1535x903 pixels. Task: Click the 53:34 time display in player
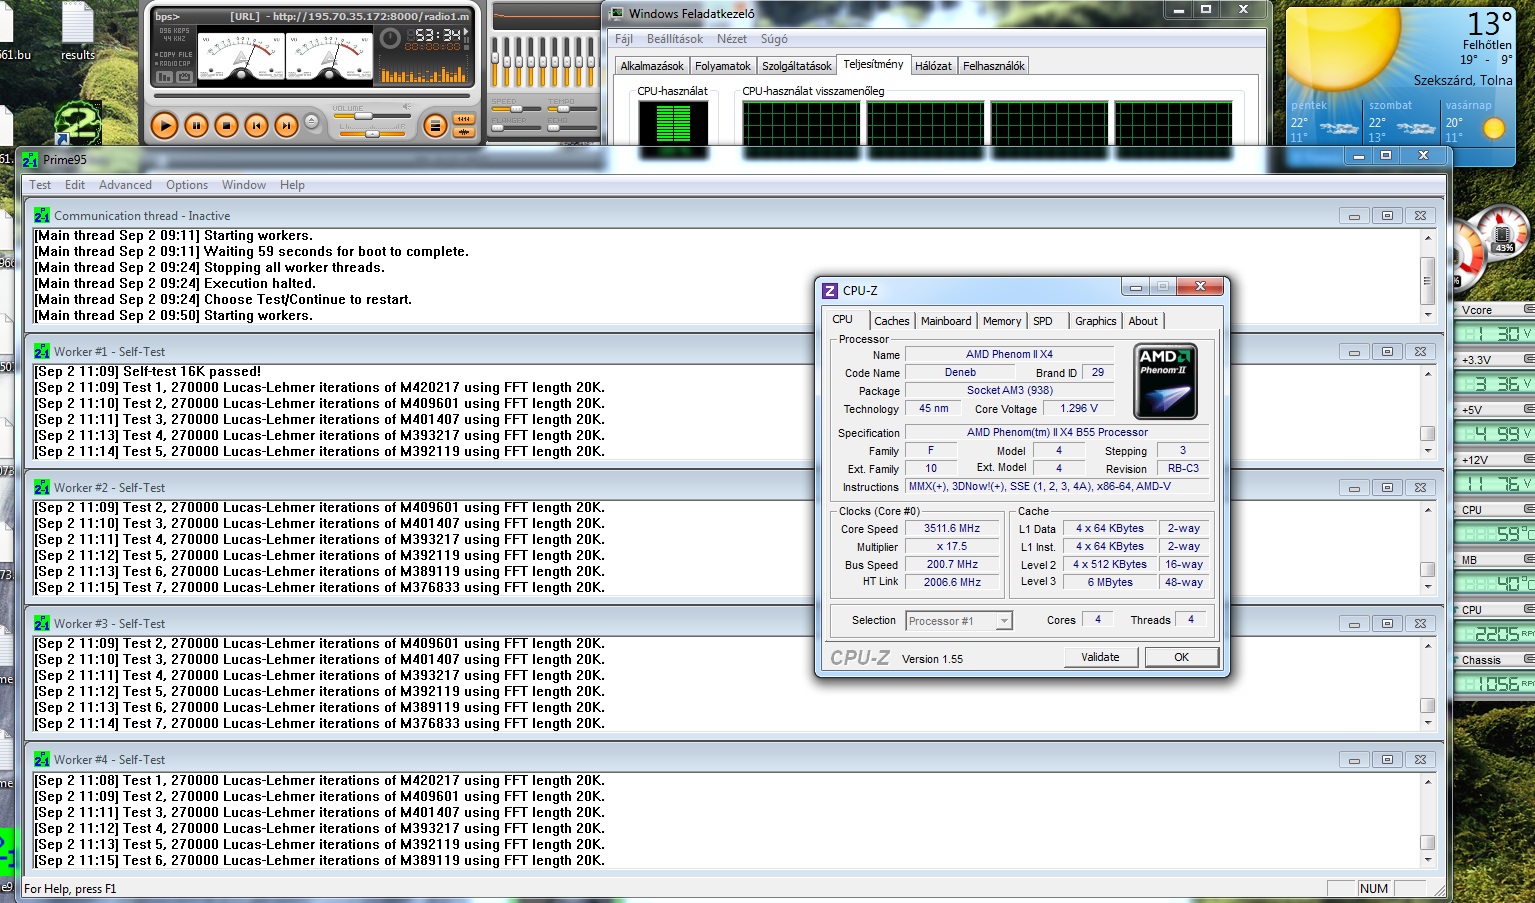point(438,35)
